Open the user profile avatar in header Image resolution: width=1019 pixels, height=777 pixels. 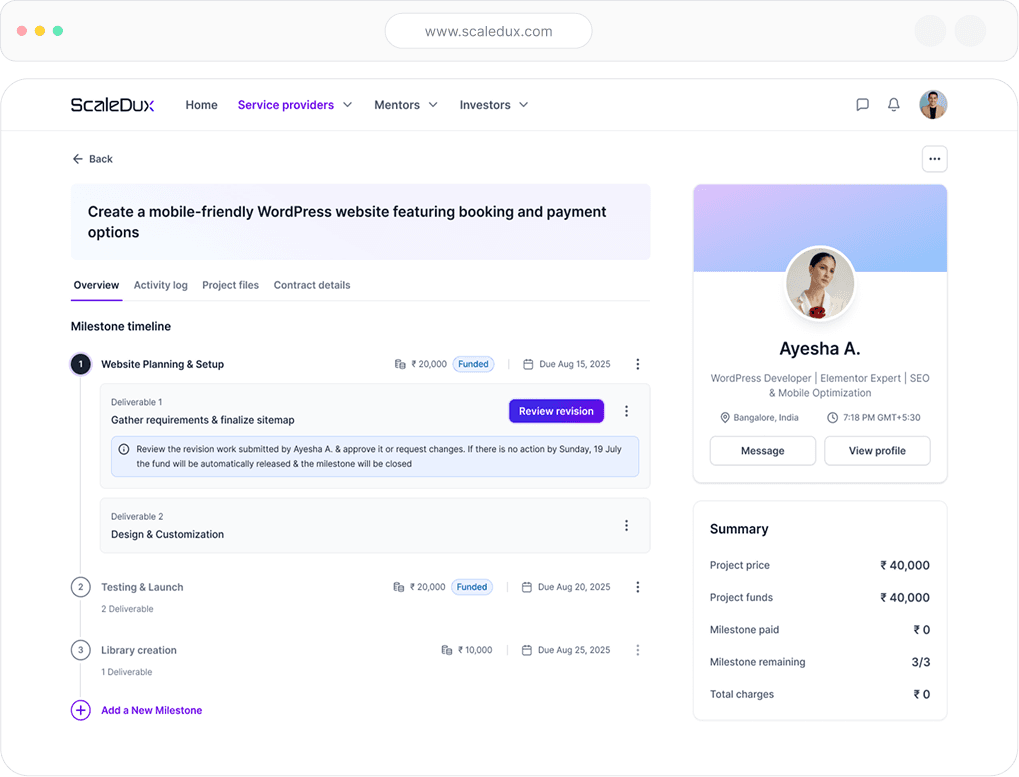click(x=933, y=105)
